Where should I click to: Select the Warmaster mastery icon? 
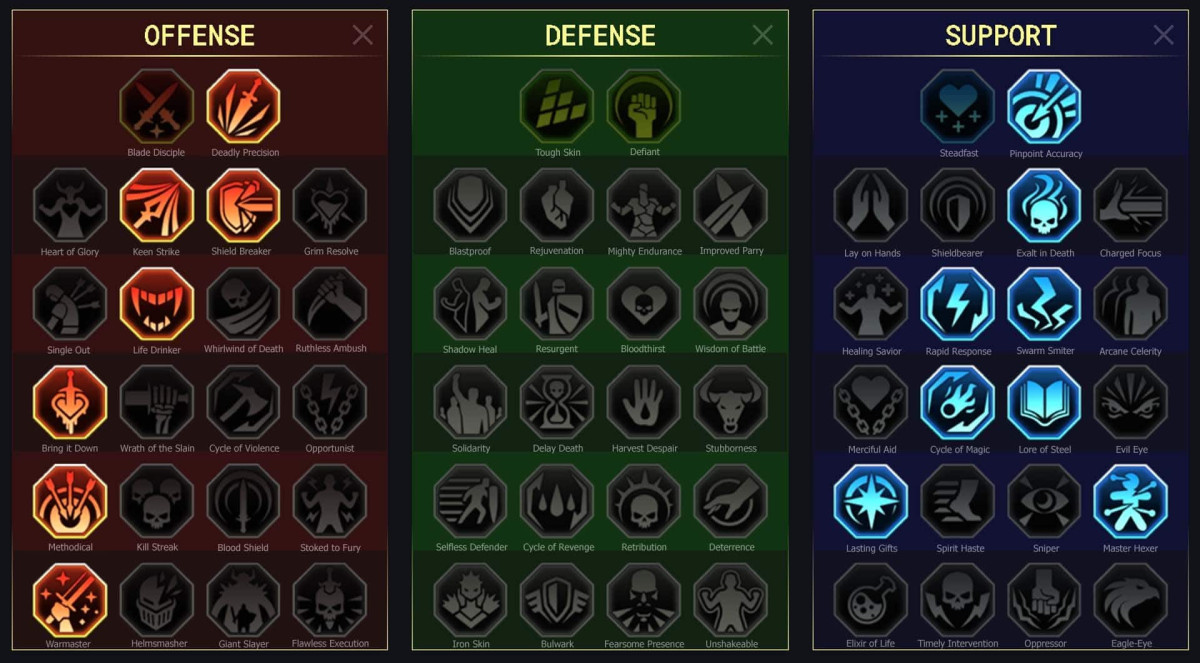pos(69,600)
